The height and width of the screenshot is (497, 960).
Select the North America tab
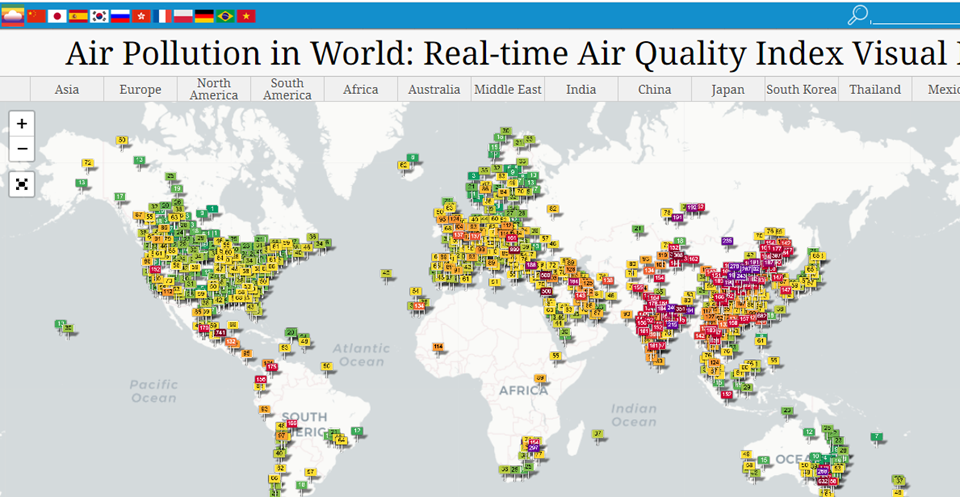pyautogui.click(x=214, y=89)
